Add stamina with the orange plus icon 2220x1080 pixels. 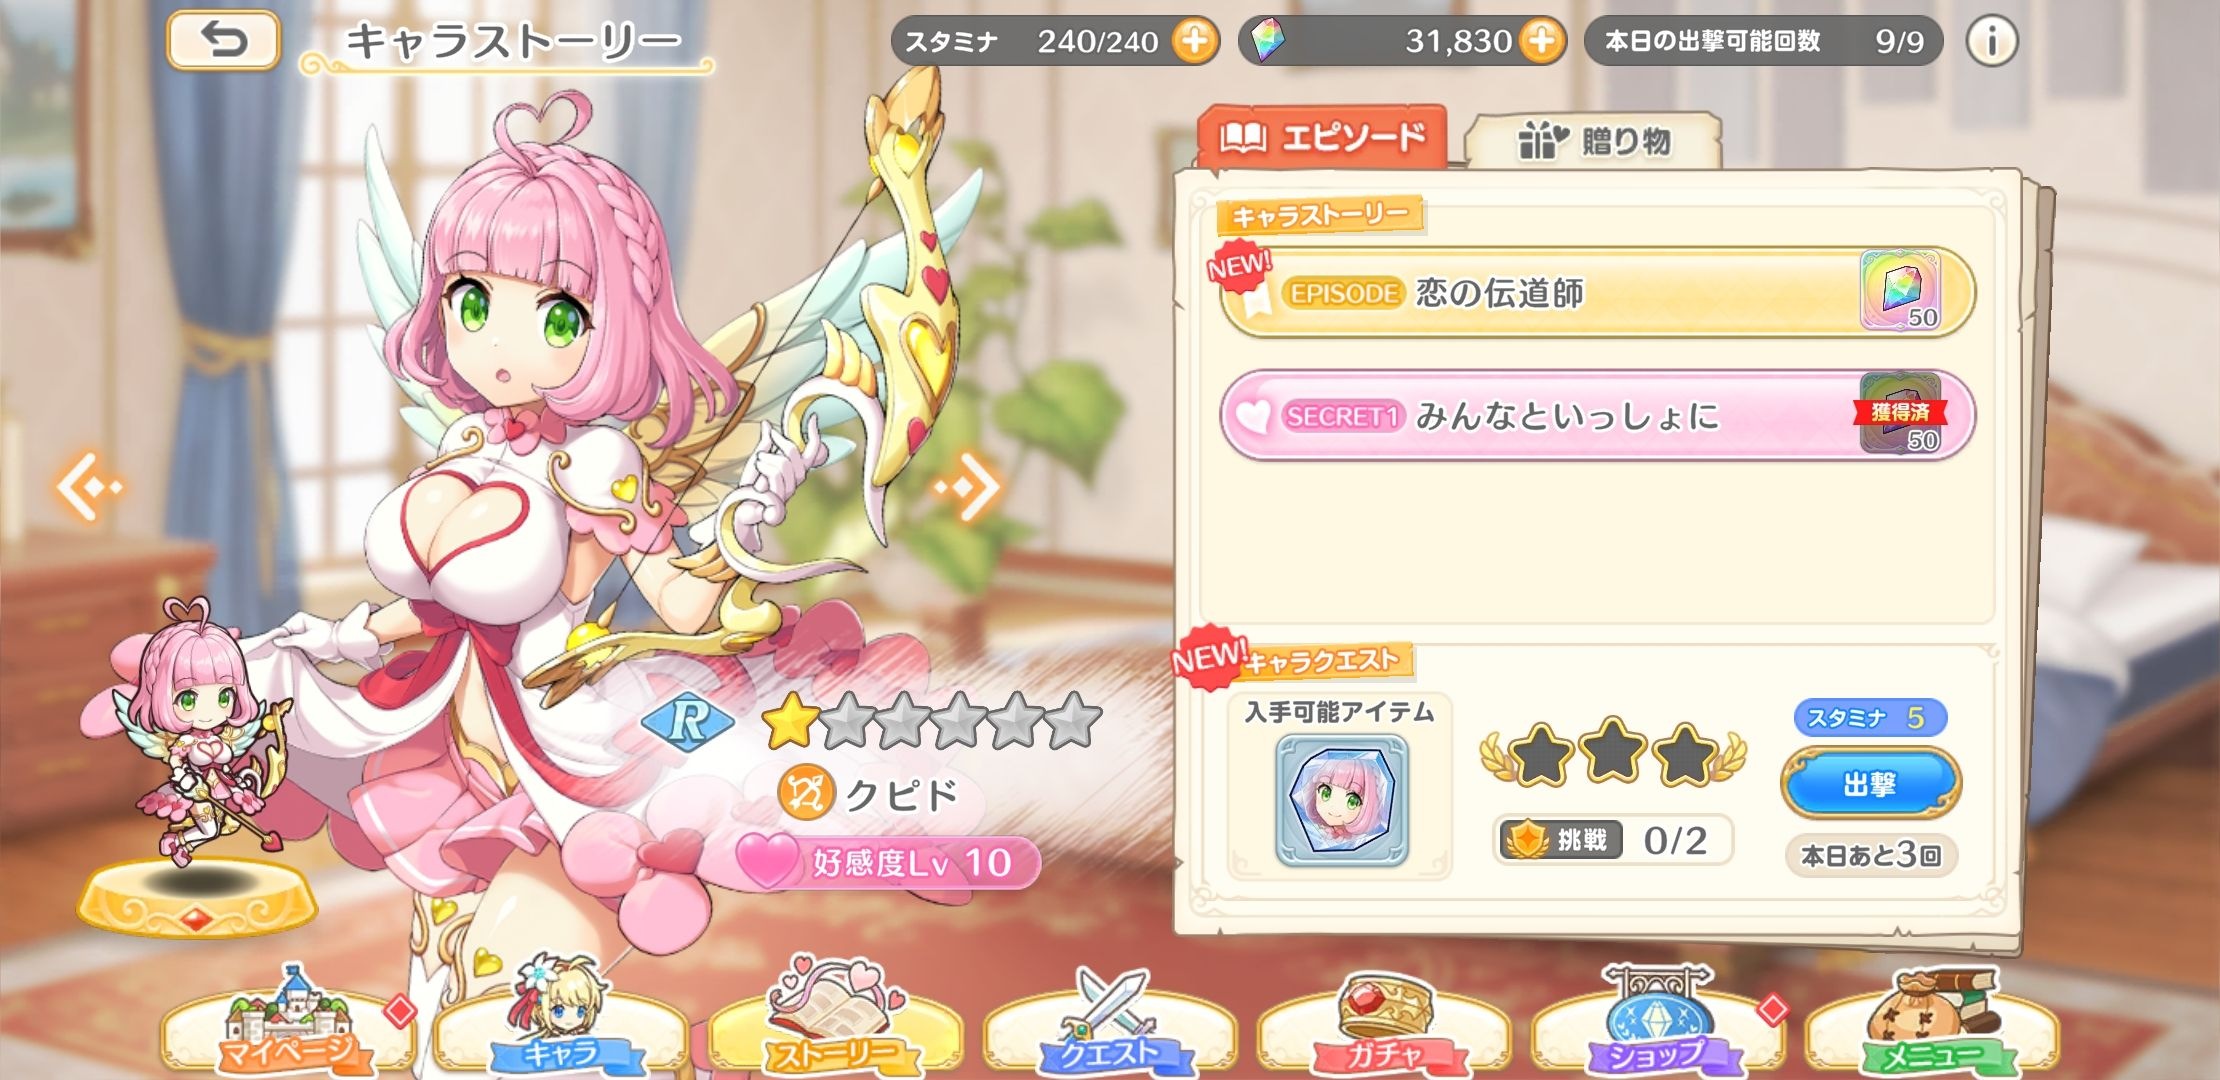pos(1195,41)
